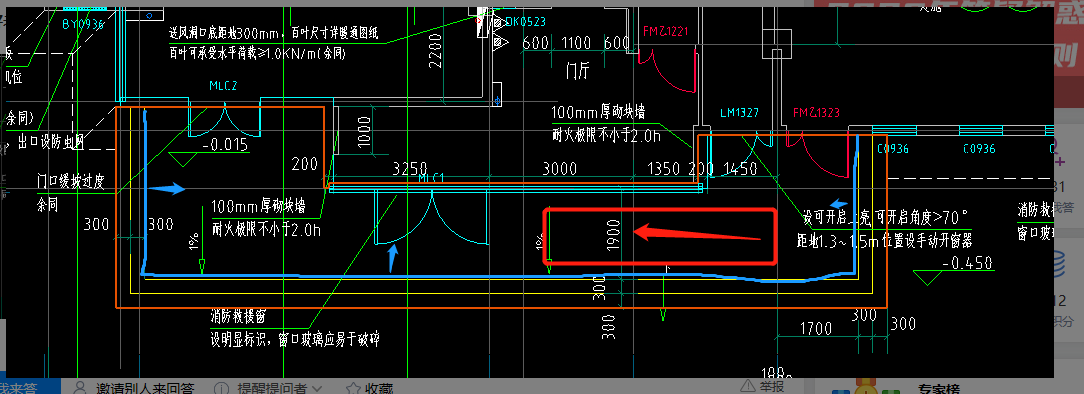Image resolution: width=1084 pixels, height=394 pixels.
Task: Click the medal icon beside 专家榜
Action: tap(866, 386)
